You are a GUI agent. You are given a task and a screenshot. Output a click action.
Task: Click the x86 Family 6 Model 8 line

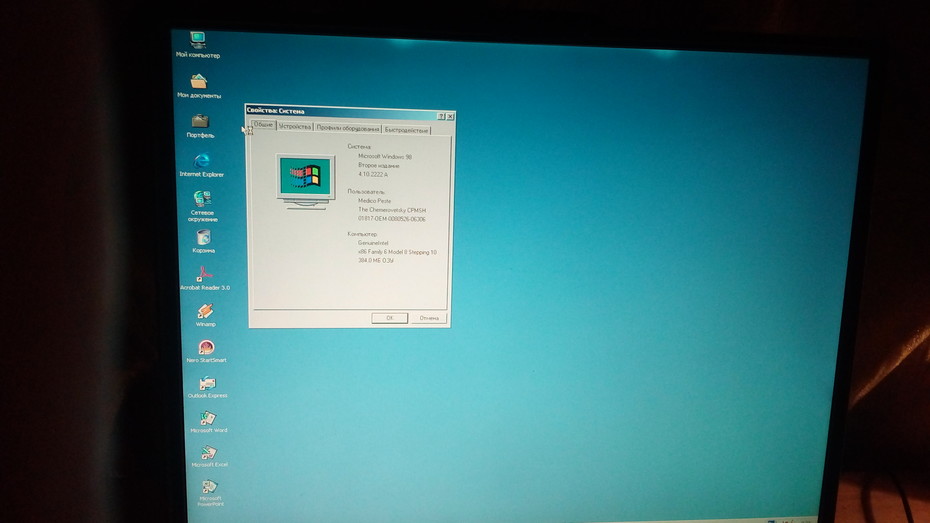click(x=397, y=252)
